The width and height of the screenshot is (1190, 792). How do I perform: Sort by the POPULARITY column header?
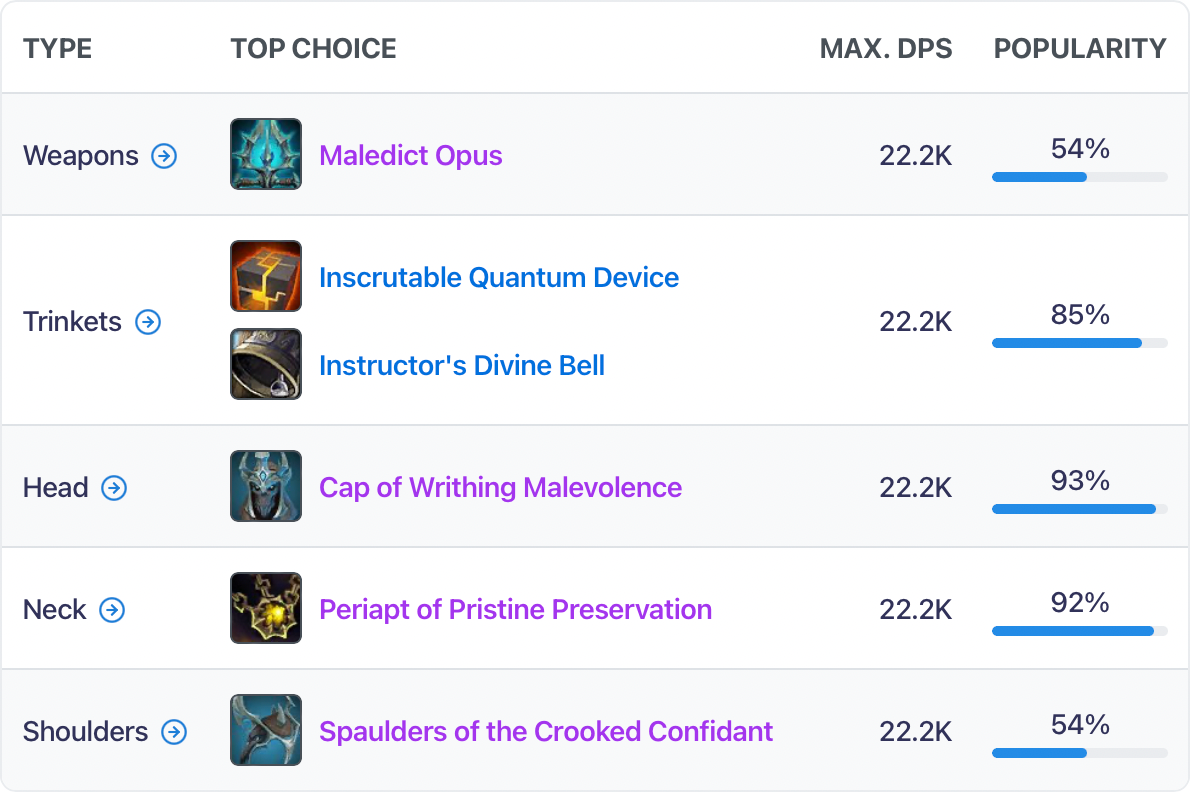pyautogui.click(x=1079, y=47)
